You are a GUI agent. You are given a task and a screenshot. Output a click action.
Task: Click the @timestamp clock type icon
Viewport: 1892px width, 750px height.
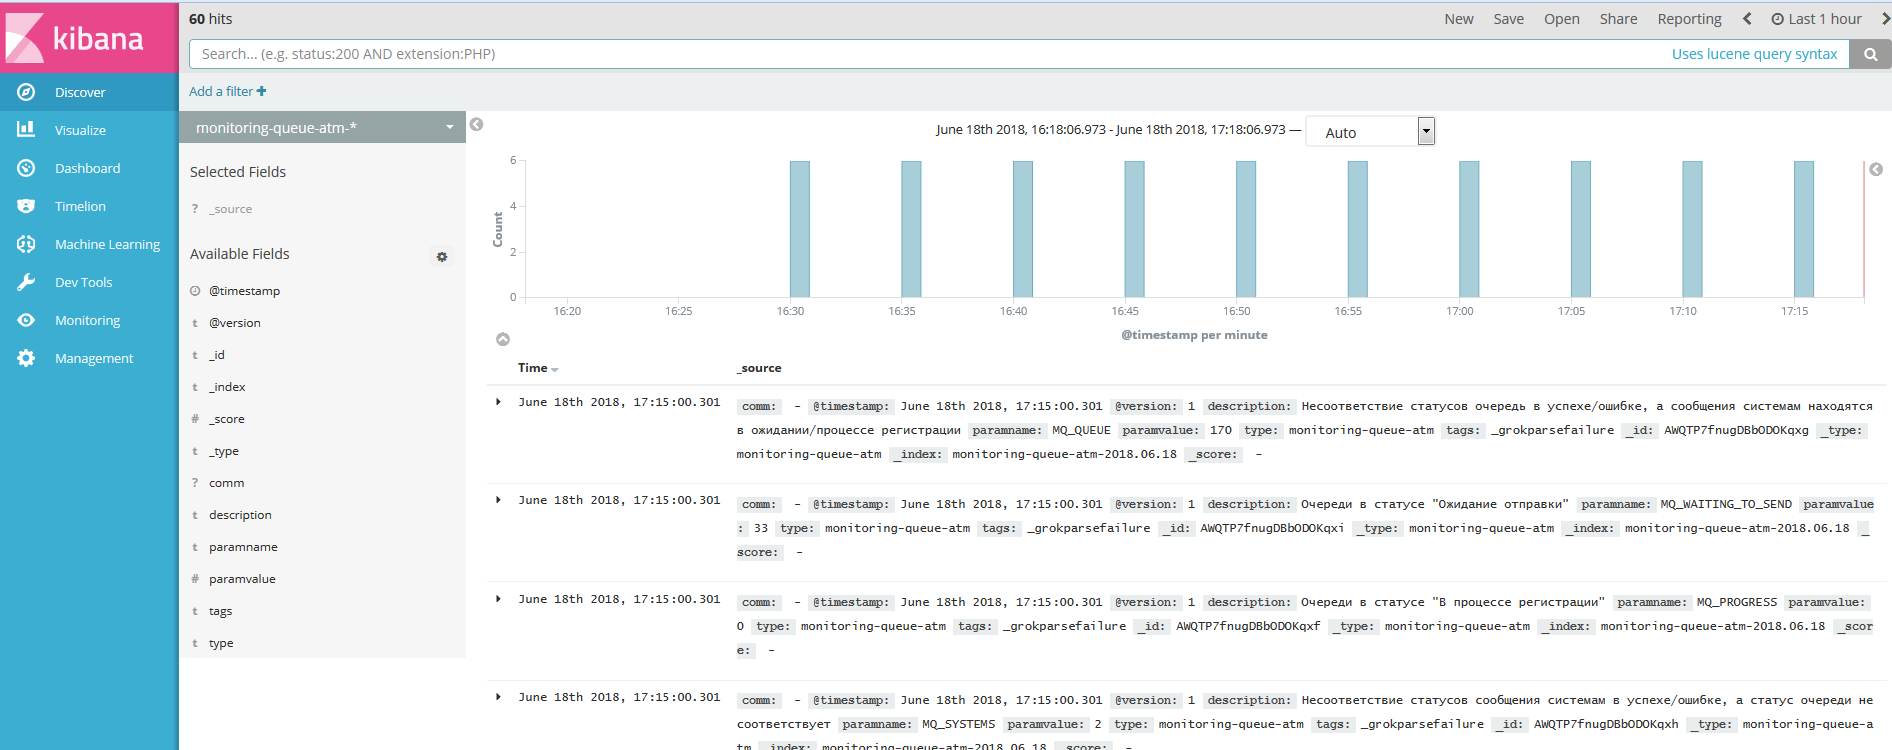195,291
